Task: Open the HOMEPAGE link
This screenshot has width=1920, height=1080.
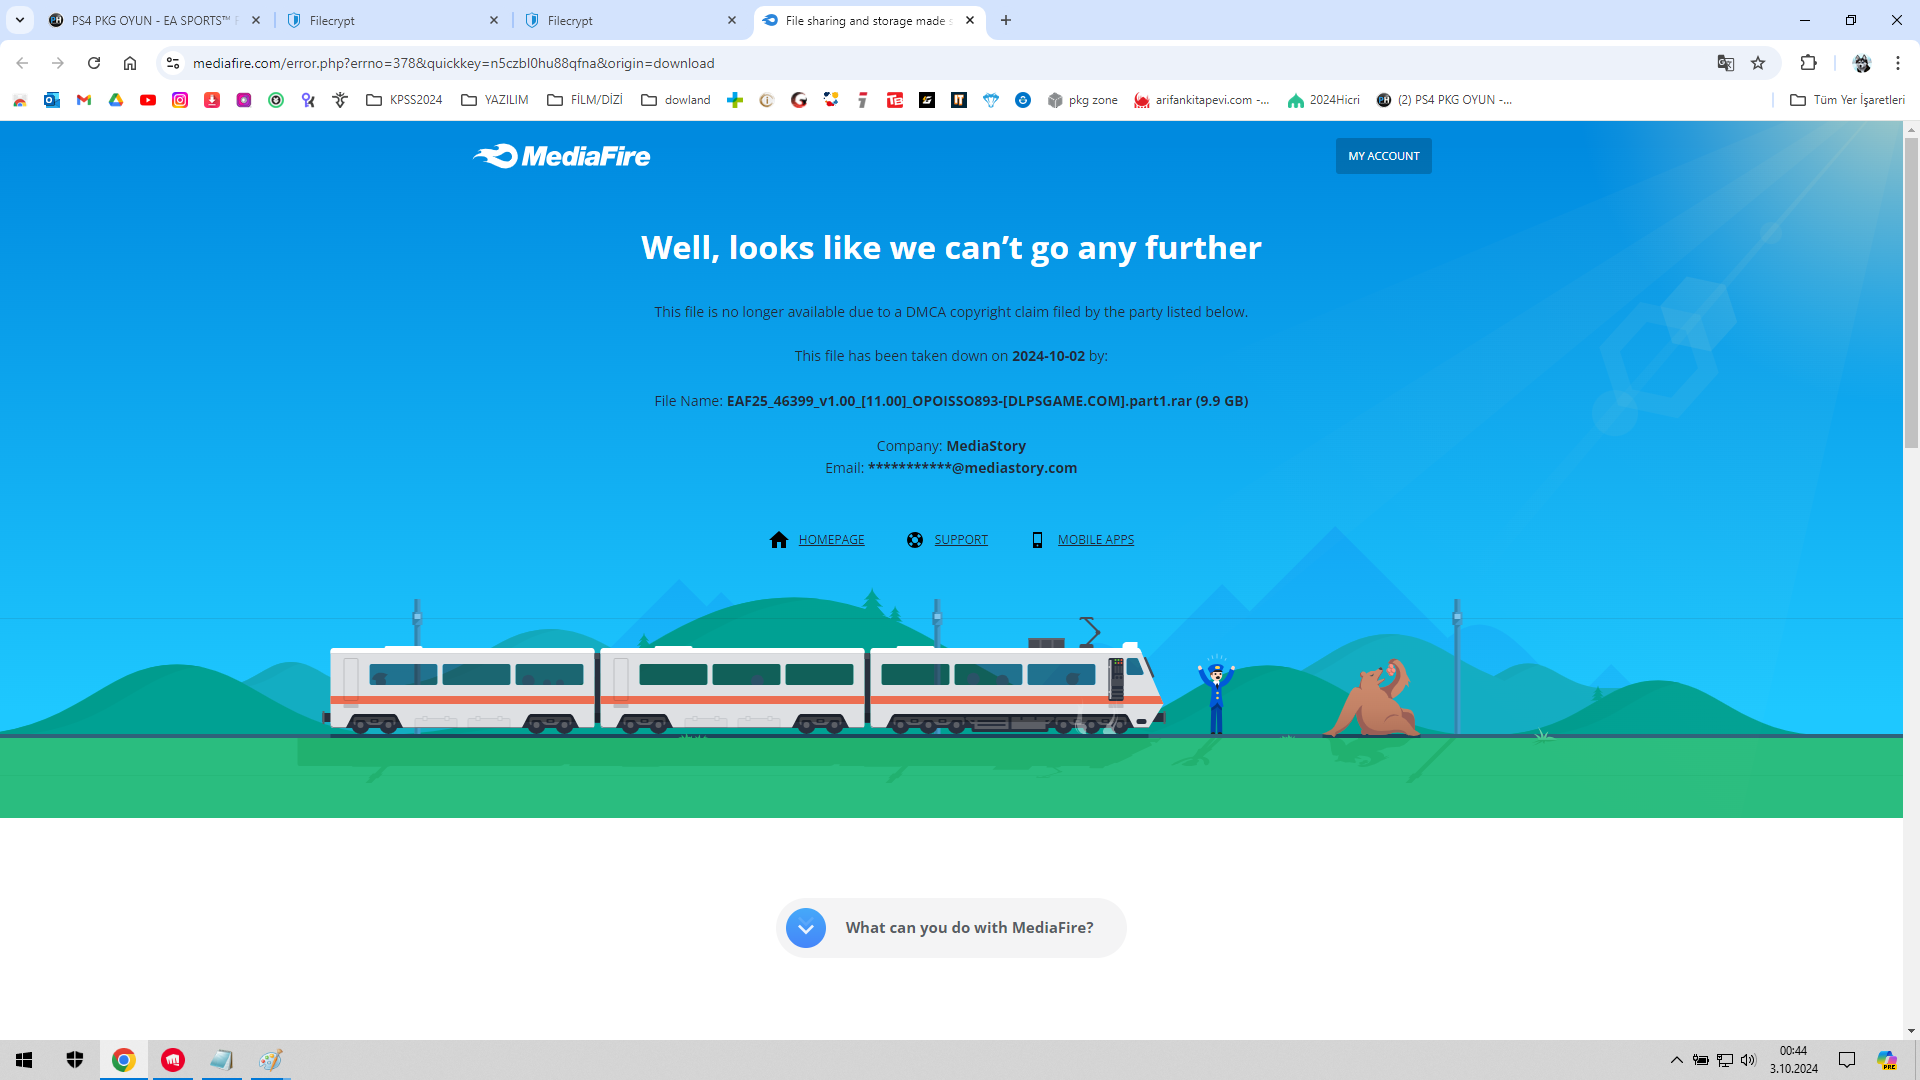Action: tap(831, 540)
